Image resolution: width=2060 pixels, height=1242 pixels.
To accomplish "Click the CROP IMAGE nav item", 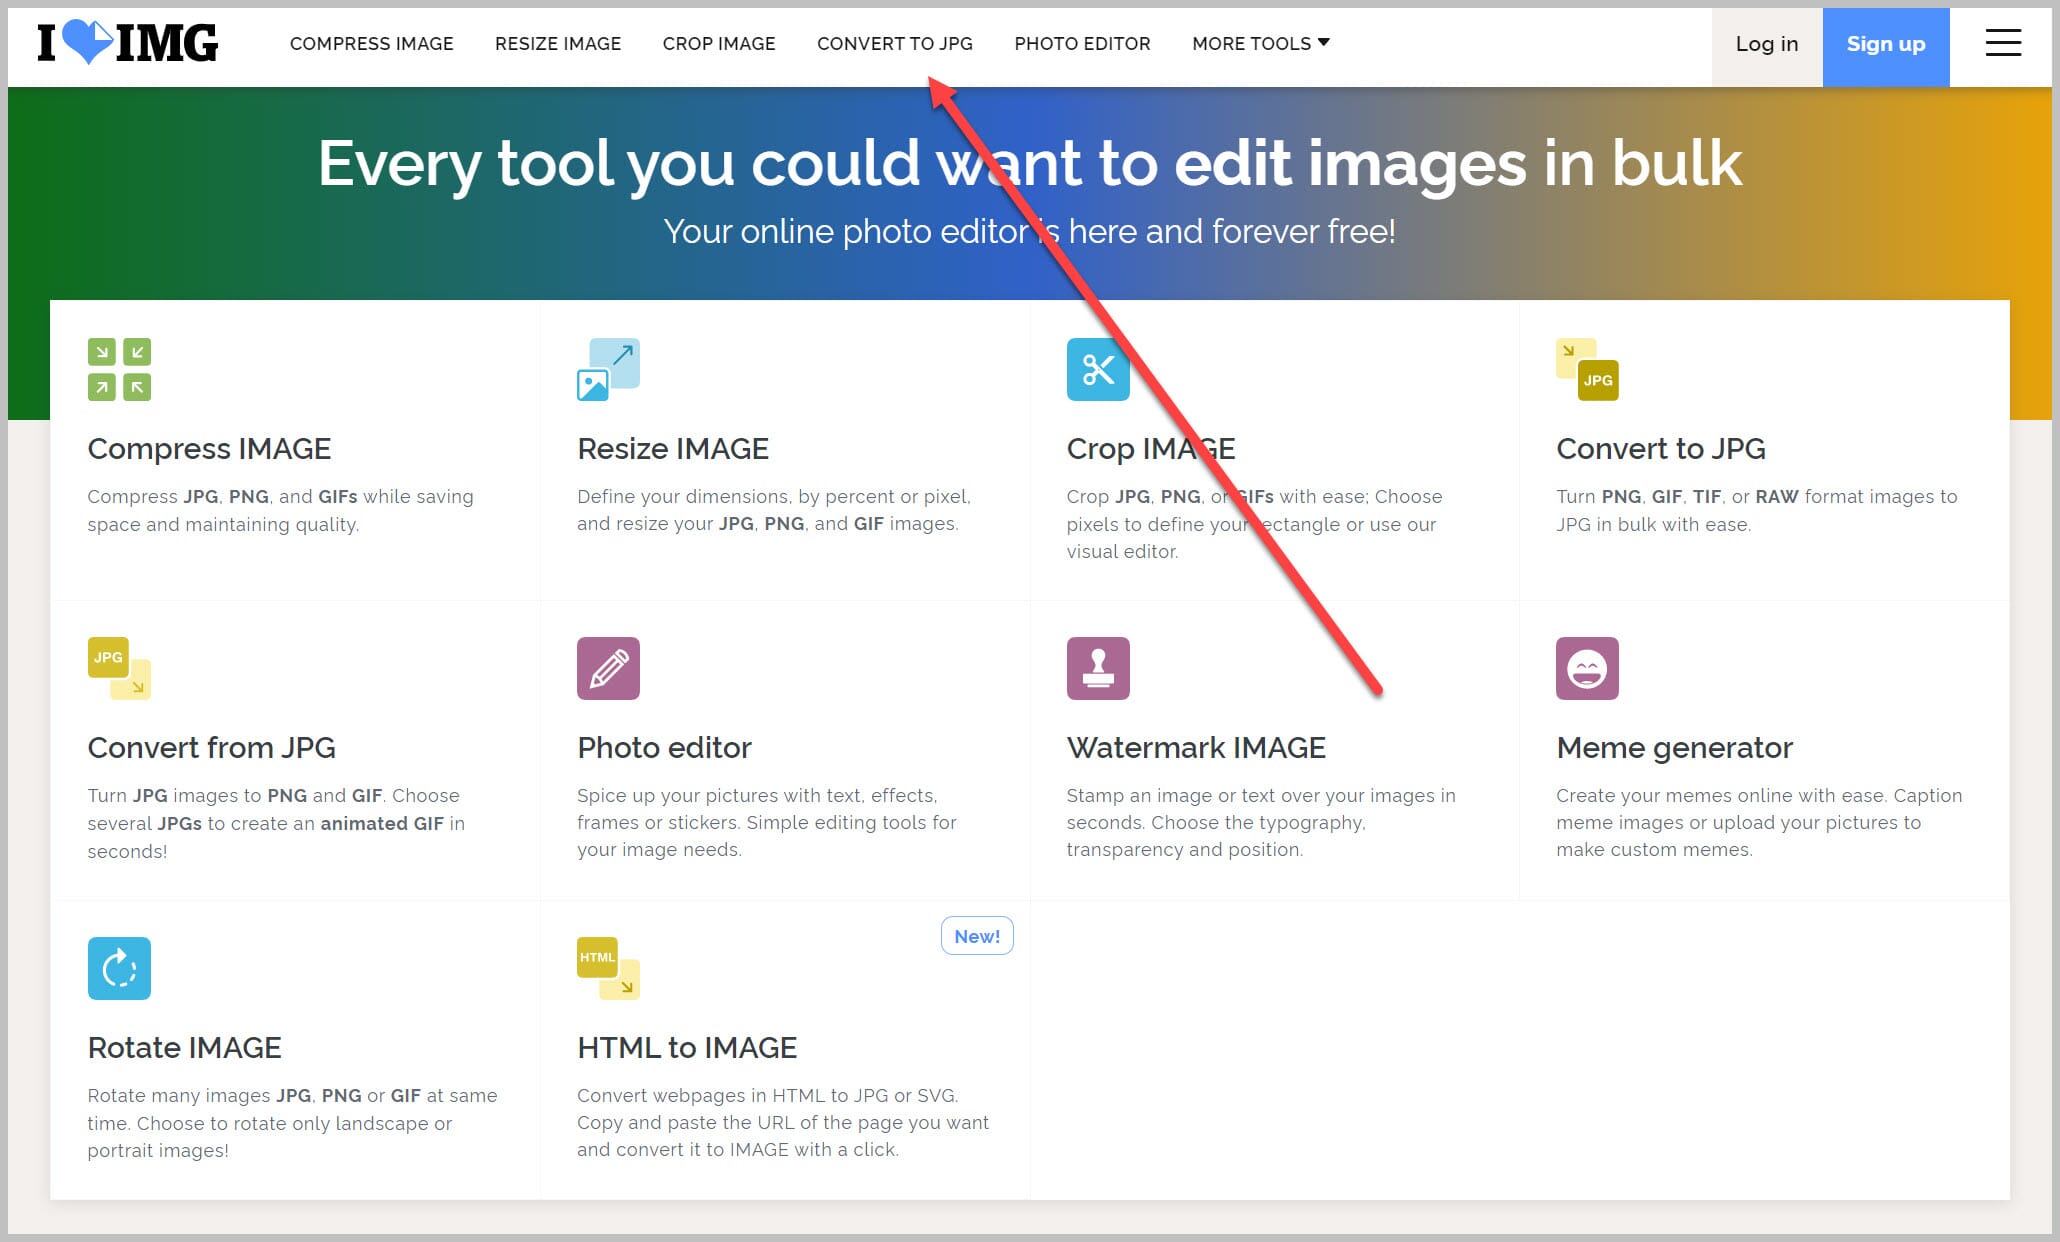I will tap(718, 43).
